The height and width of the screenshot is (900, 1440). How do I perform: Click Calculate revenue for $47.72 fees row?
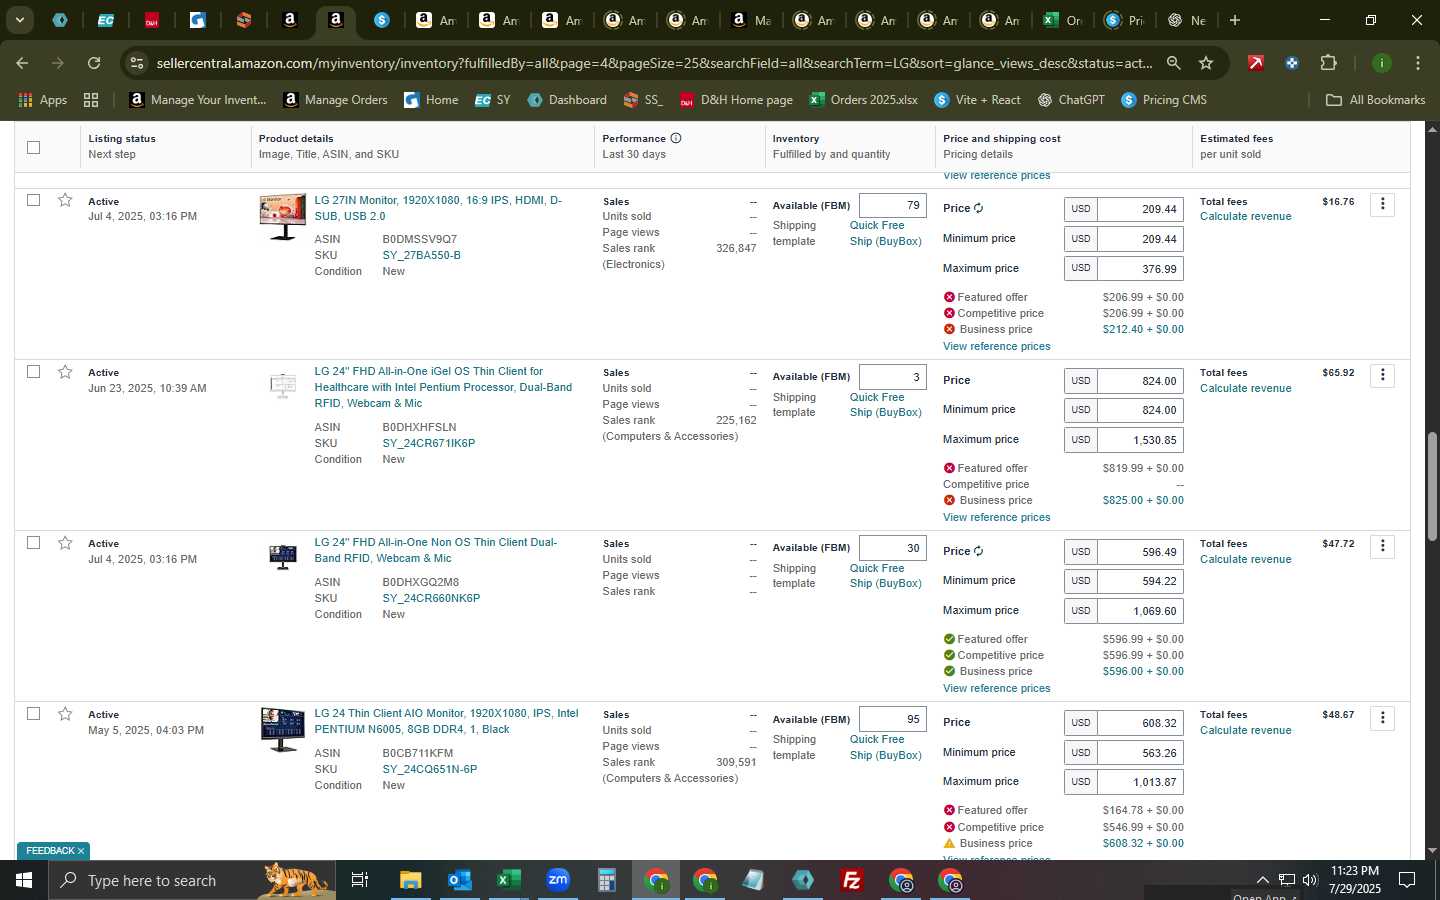1245,559
